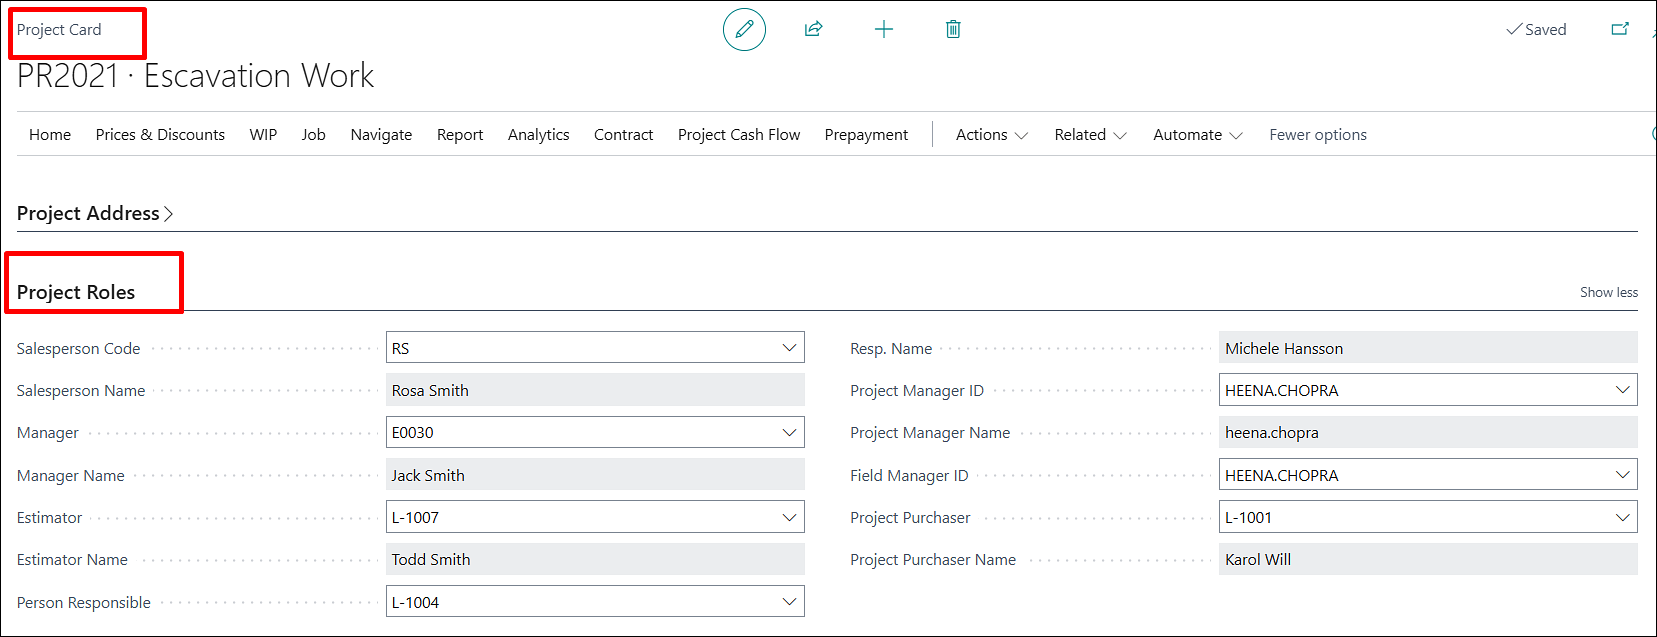Open the Contract tab

(x=623, y=135)
